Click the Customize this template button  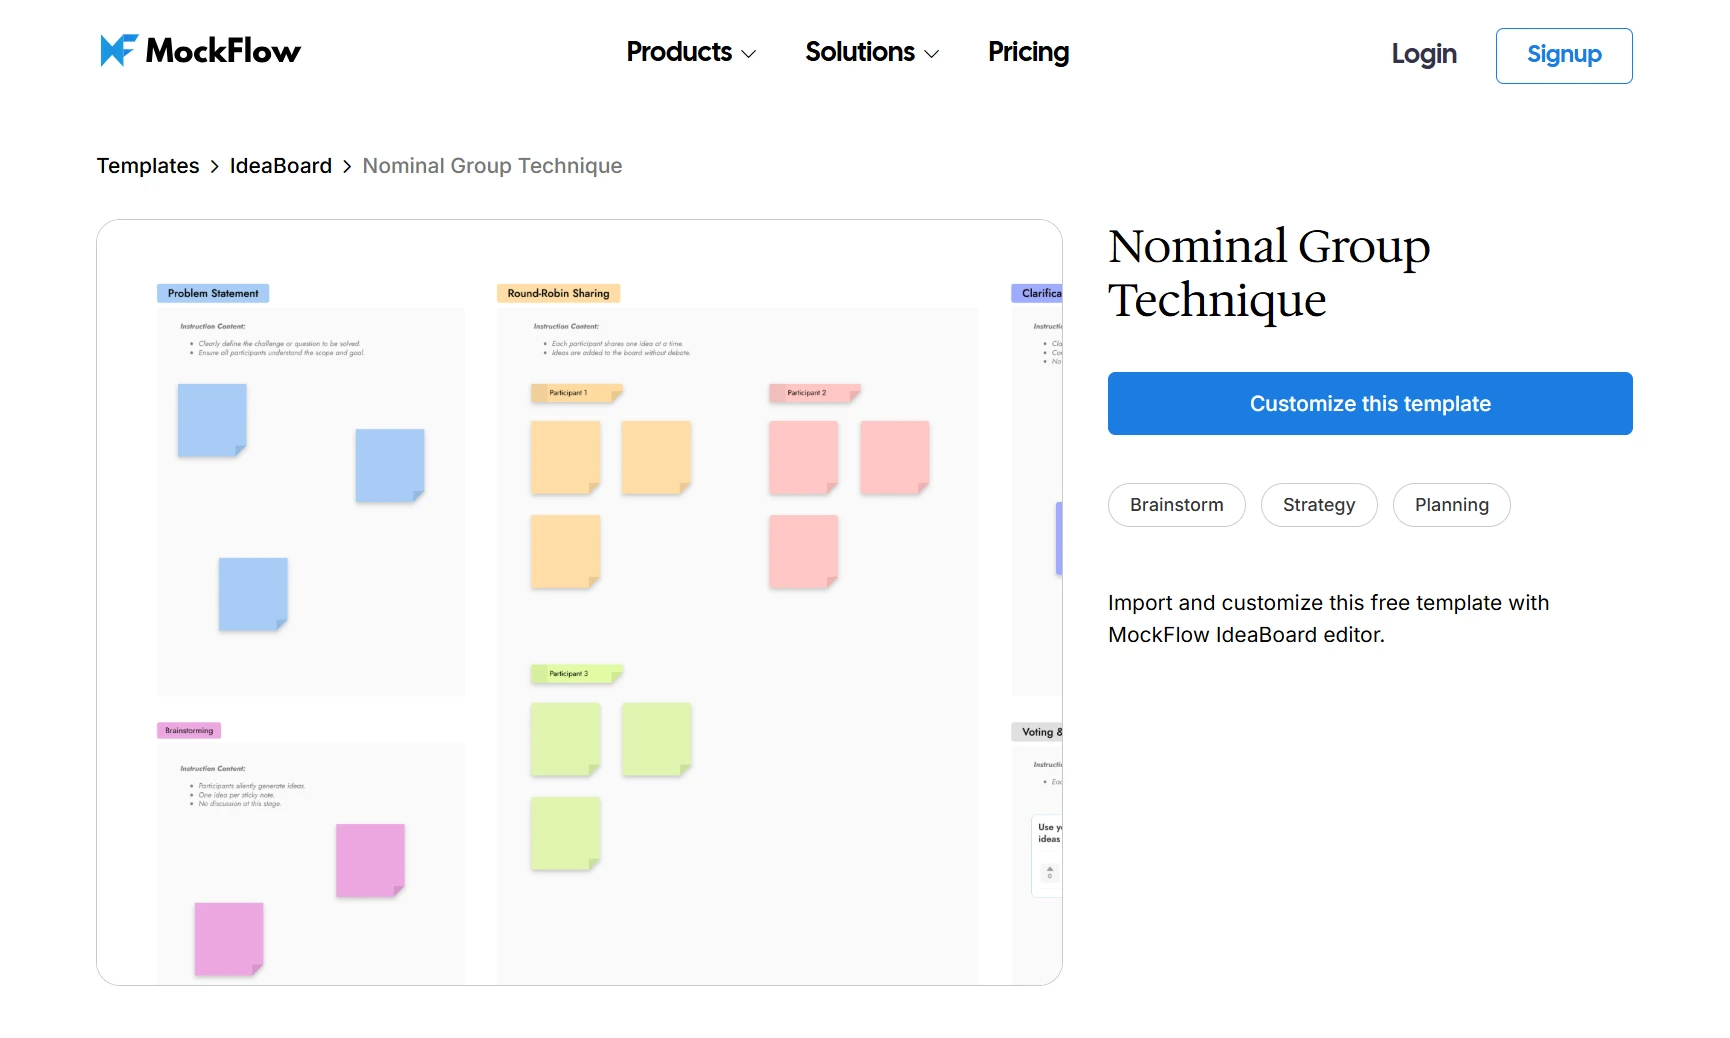click(x=1369, y=403)
